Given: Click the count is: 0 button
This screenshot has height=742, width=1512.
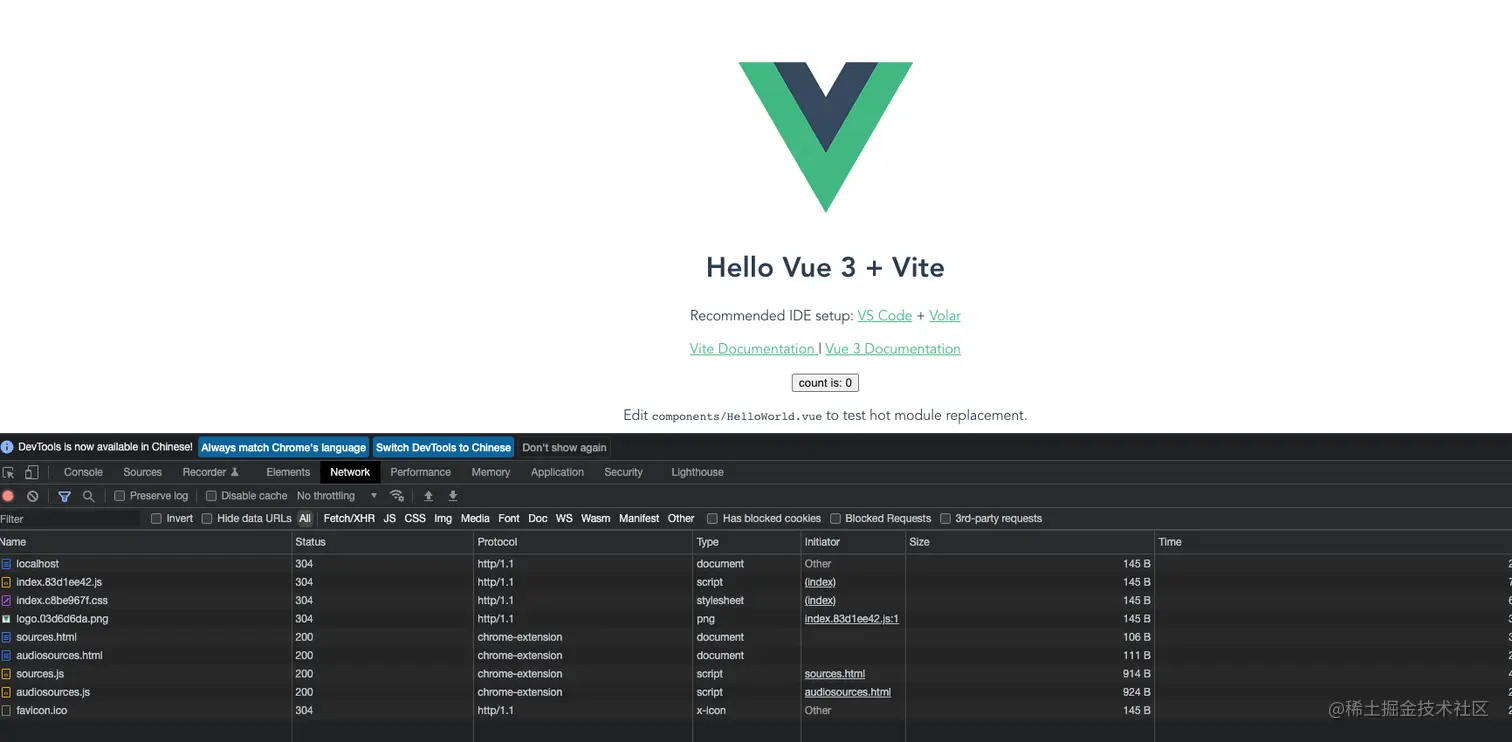Looking at the screenshot, I should pyautogui.click(x=825, y=382).
